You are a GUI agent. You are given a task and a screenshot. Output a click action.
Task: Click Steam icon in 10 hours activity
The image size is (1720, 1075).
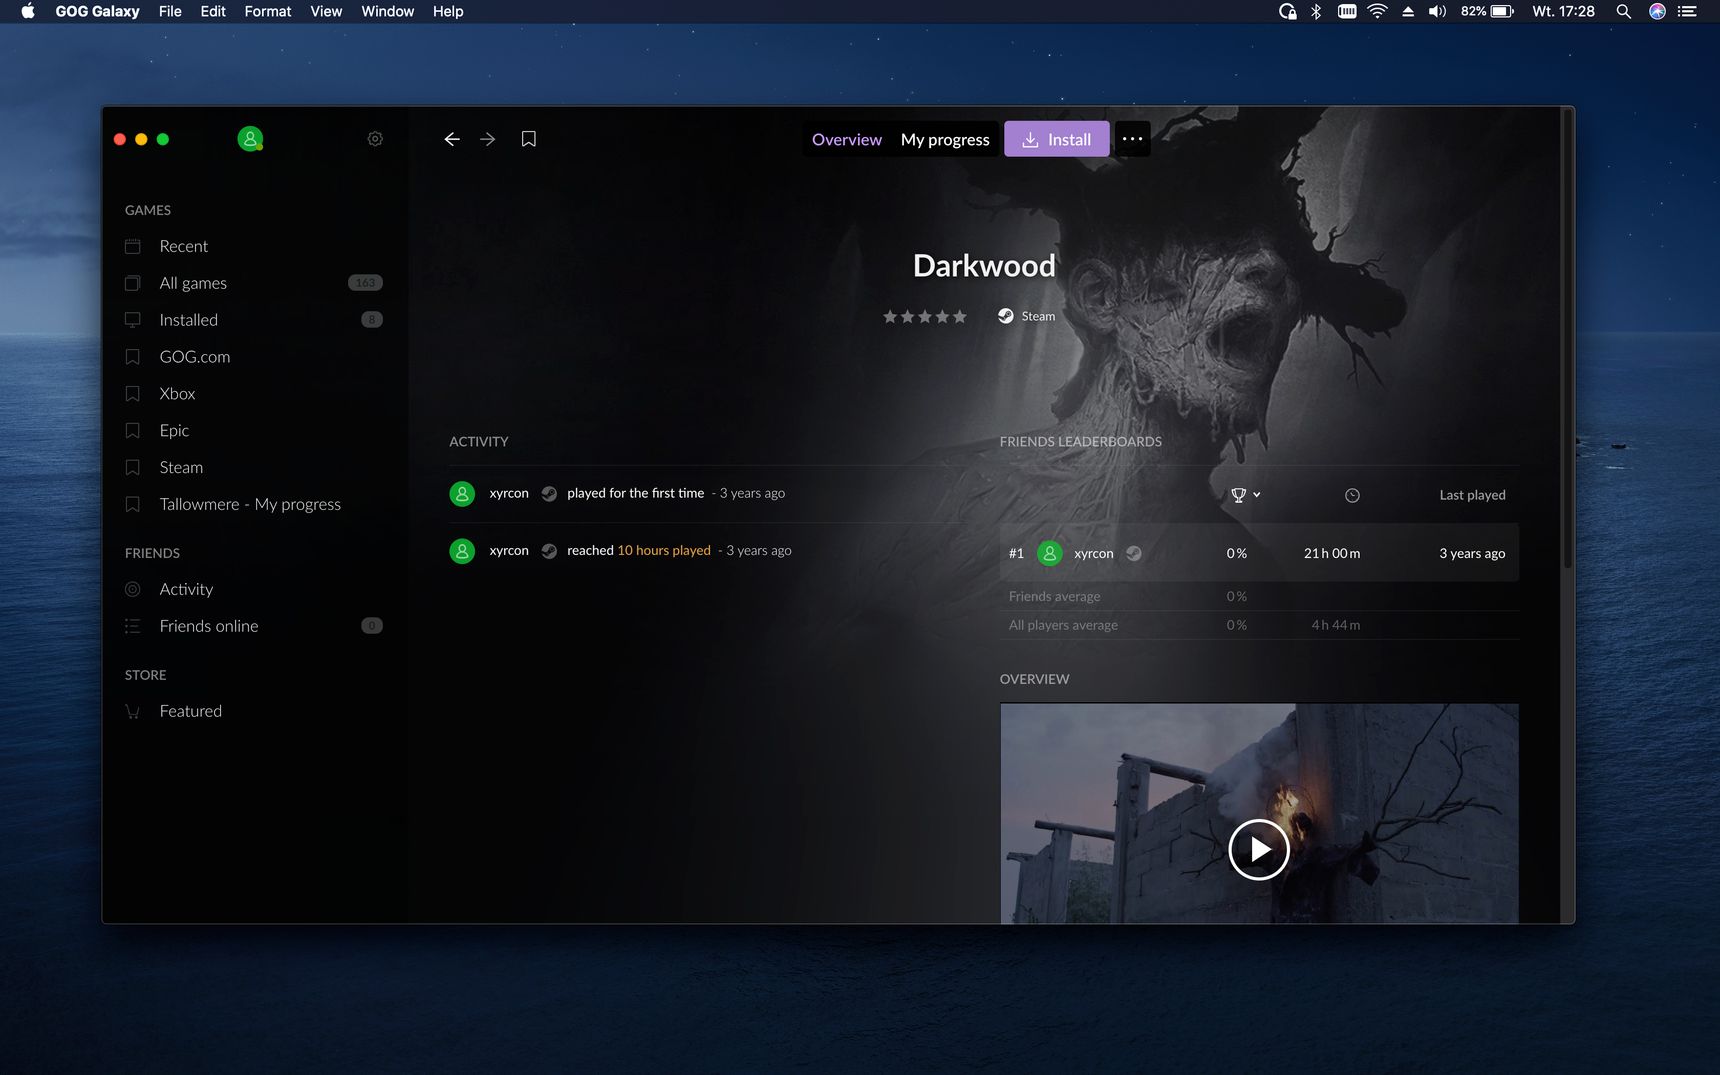(x=549, y=551)
